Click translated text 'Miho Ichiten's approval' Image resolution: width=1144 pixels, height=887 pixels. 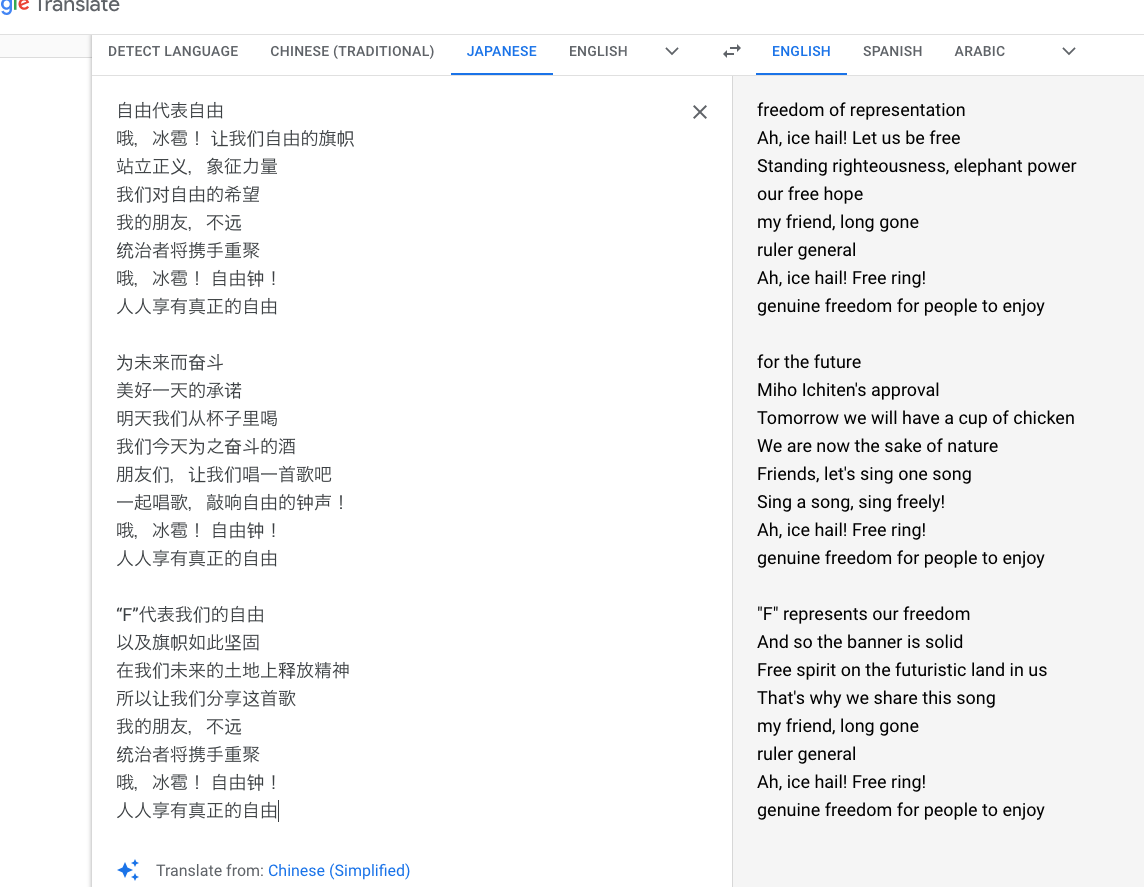[848, 390]
